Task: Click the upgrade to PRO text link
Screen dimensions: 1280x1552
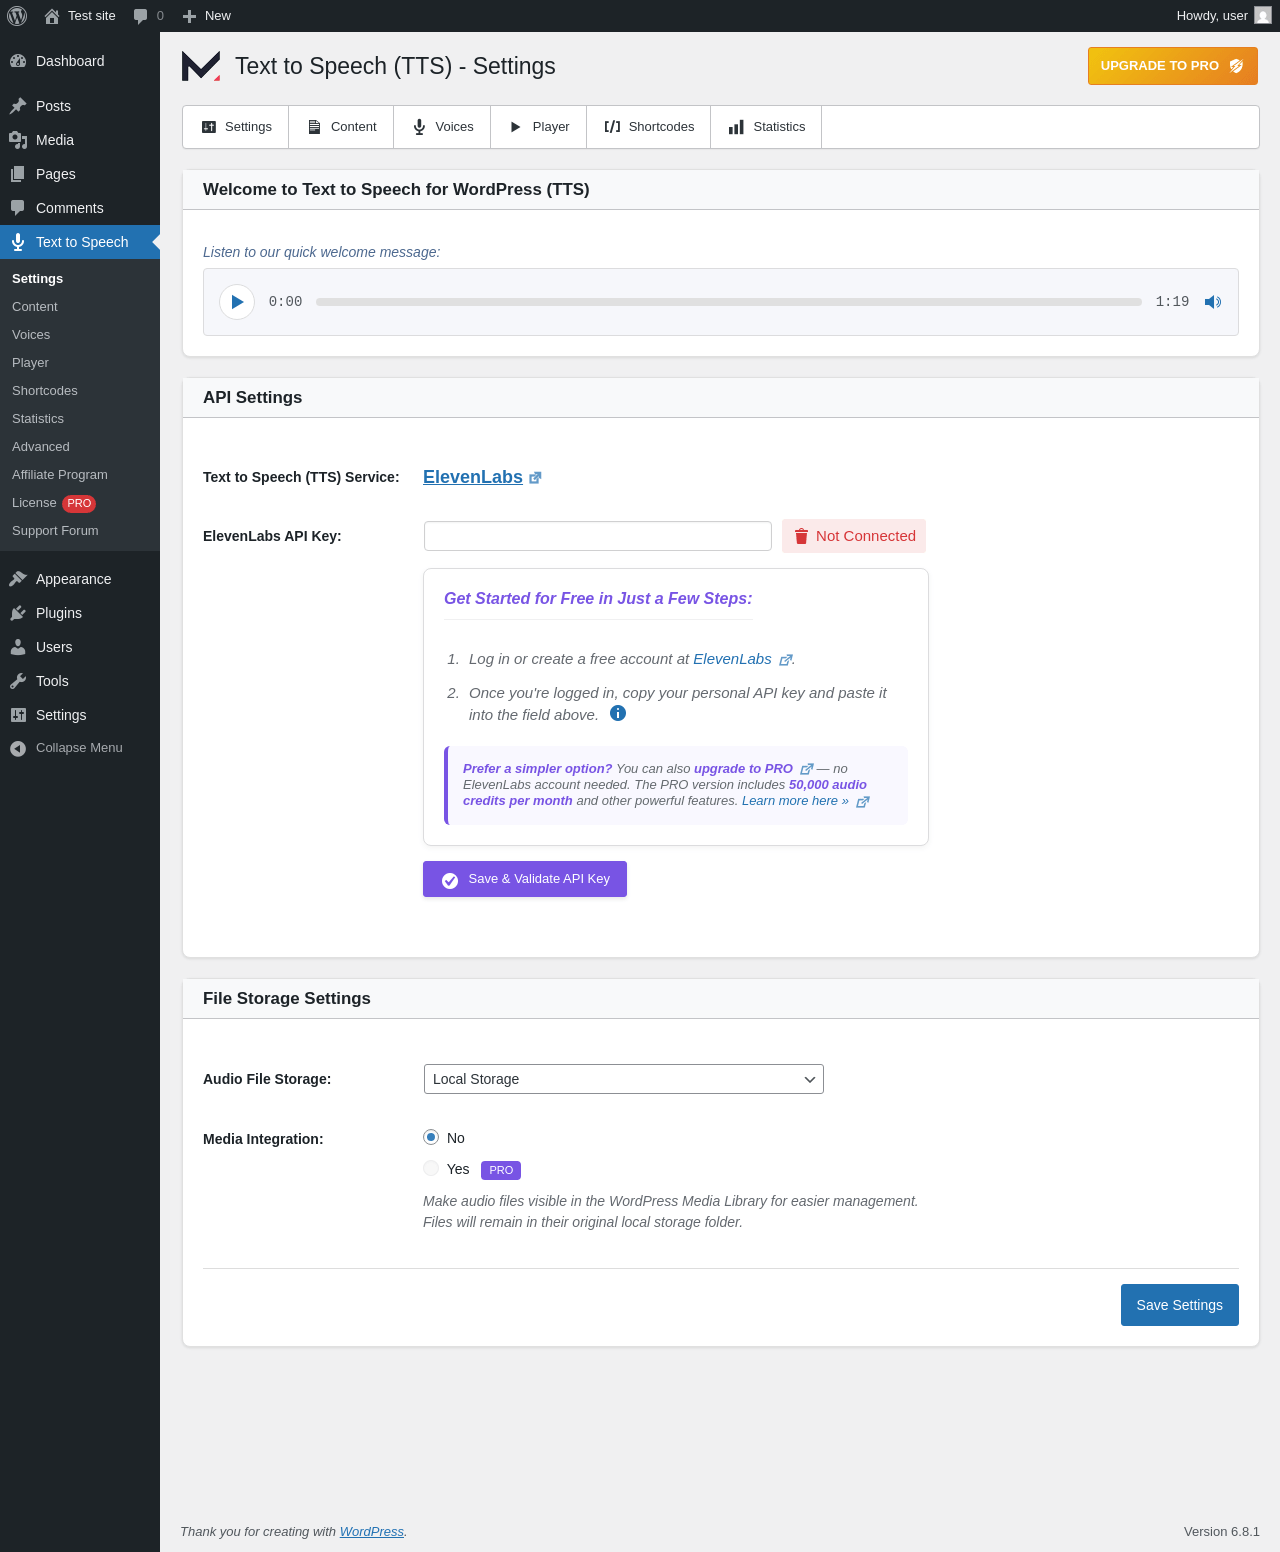Action: (x=743, y=769)
